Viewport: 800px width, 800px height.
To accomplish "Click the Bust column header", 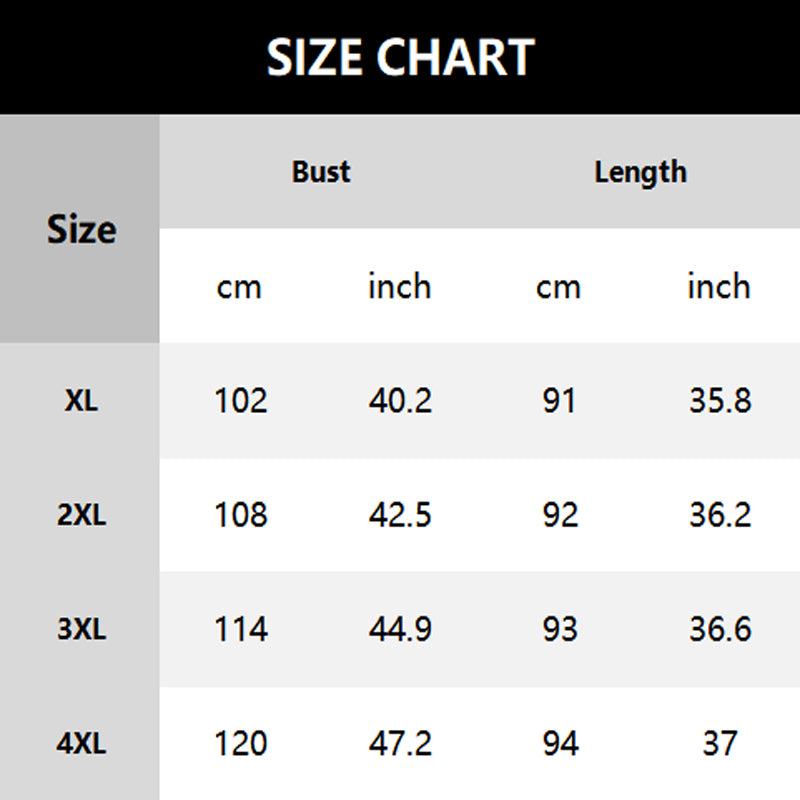I will [321, 172].
